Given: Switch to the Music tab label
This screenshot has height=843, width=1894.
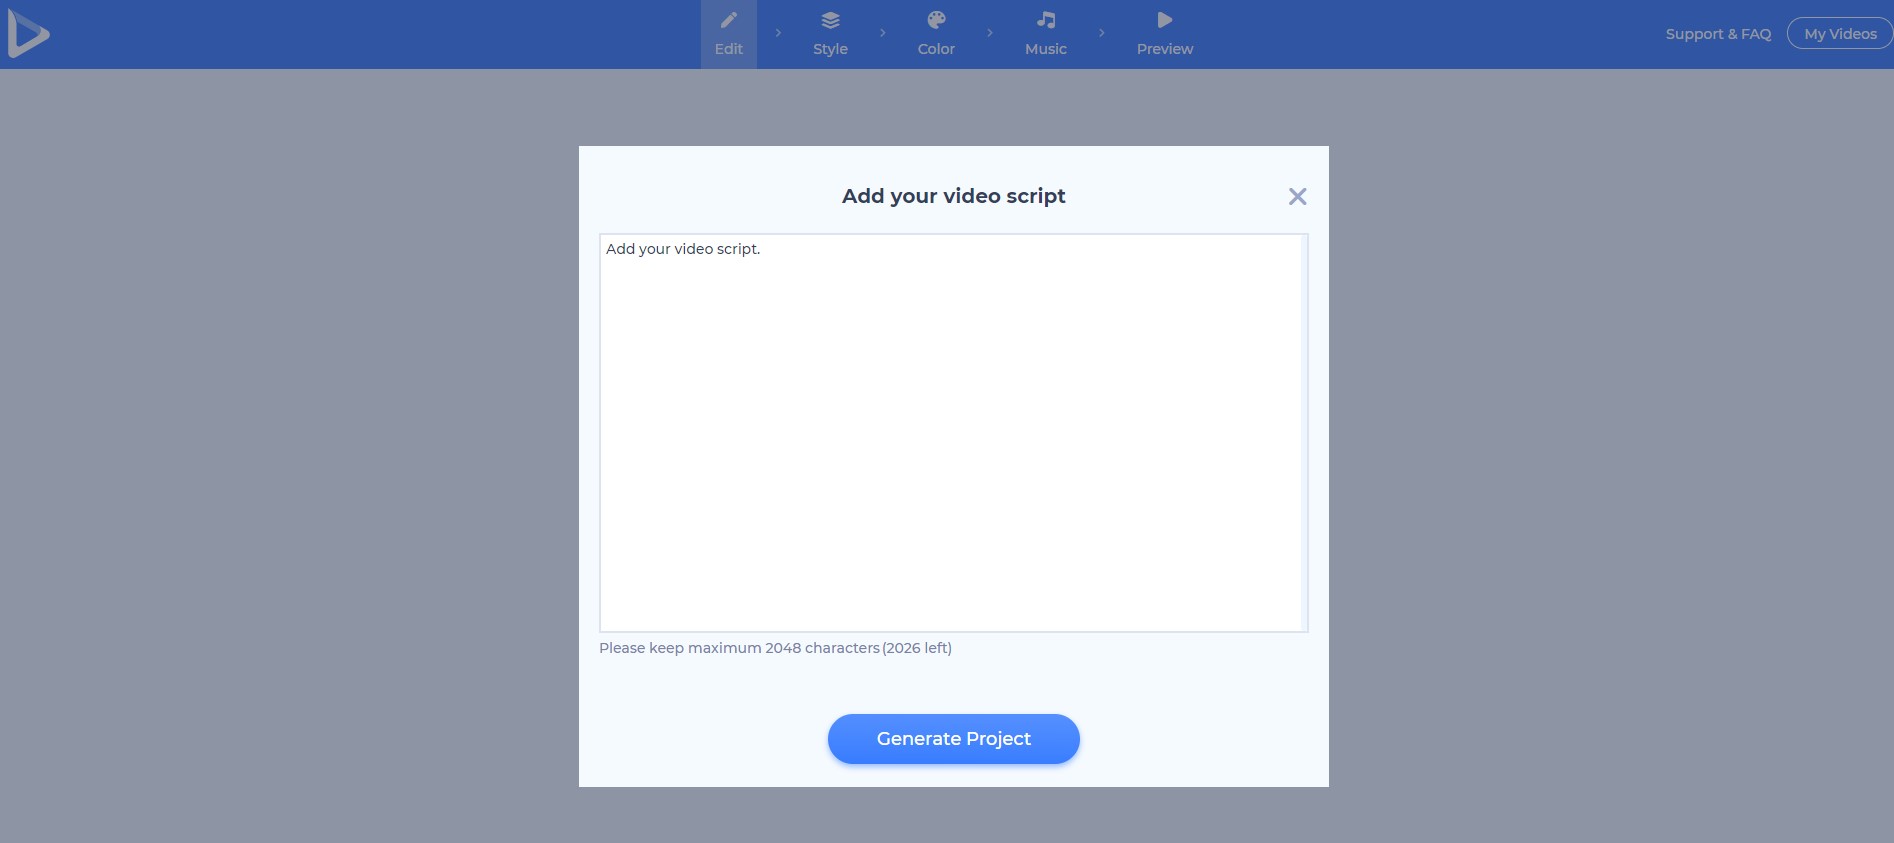Looking at the screenshot, I should pyautogui.click(x=1046, y=49).
